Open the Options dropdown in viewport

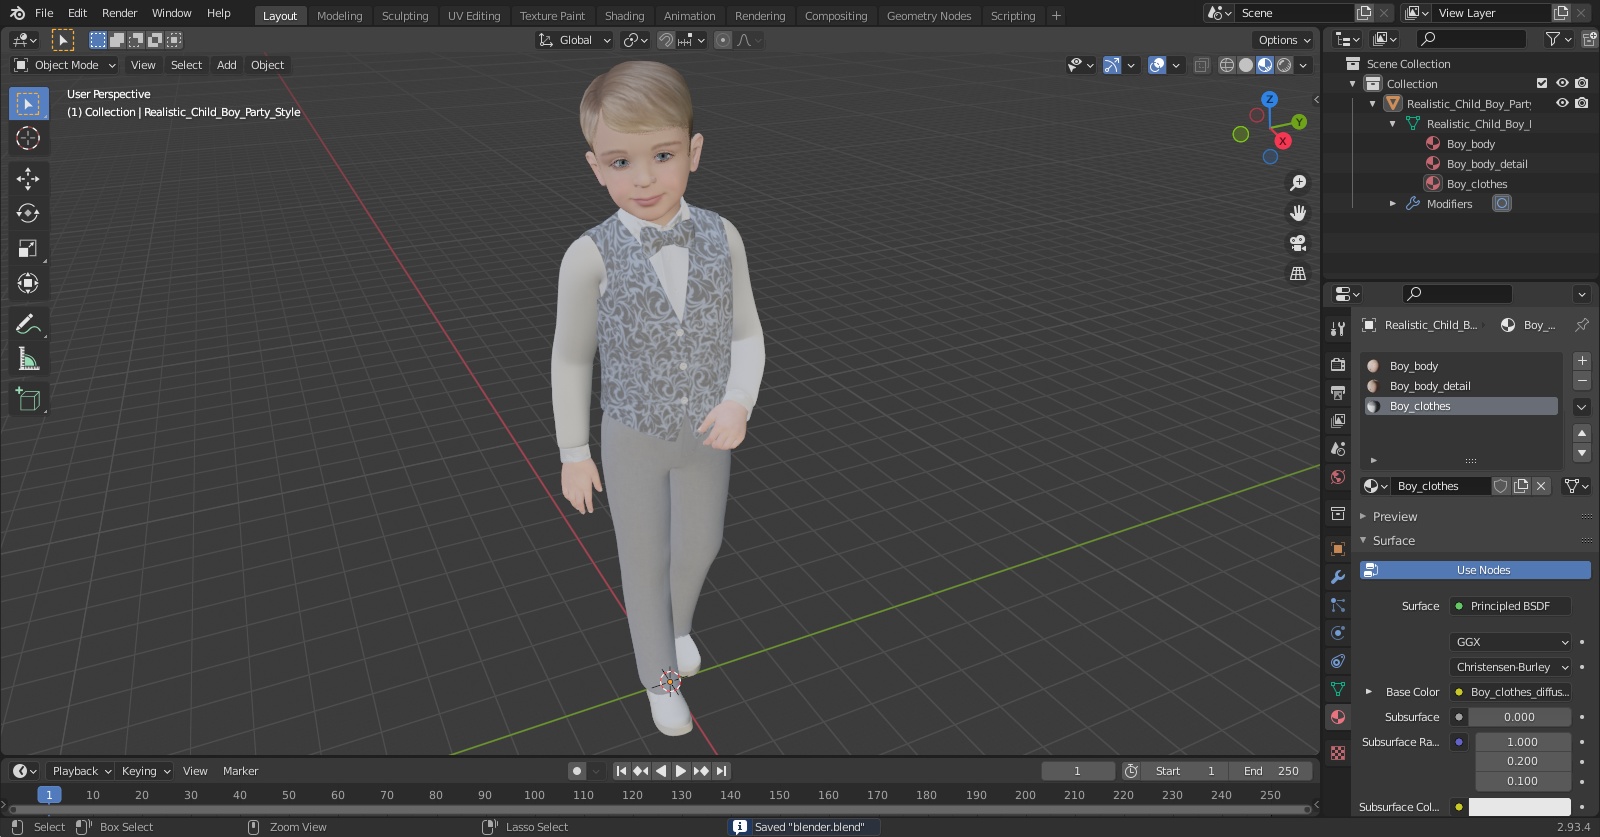tap(1283, 40)
